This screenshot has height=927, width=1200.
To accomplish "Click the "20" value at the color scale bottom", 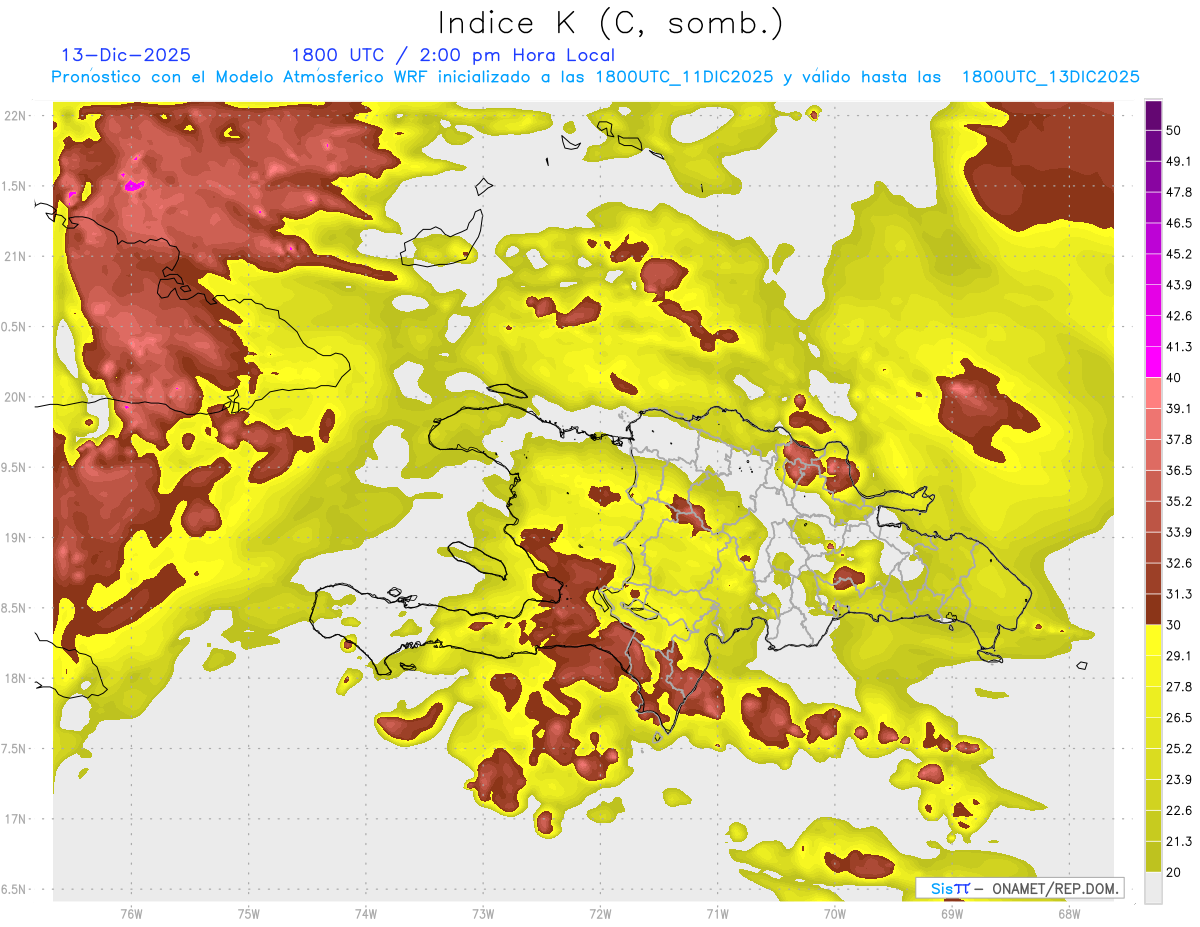I will click(x=1175, y=872).
